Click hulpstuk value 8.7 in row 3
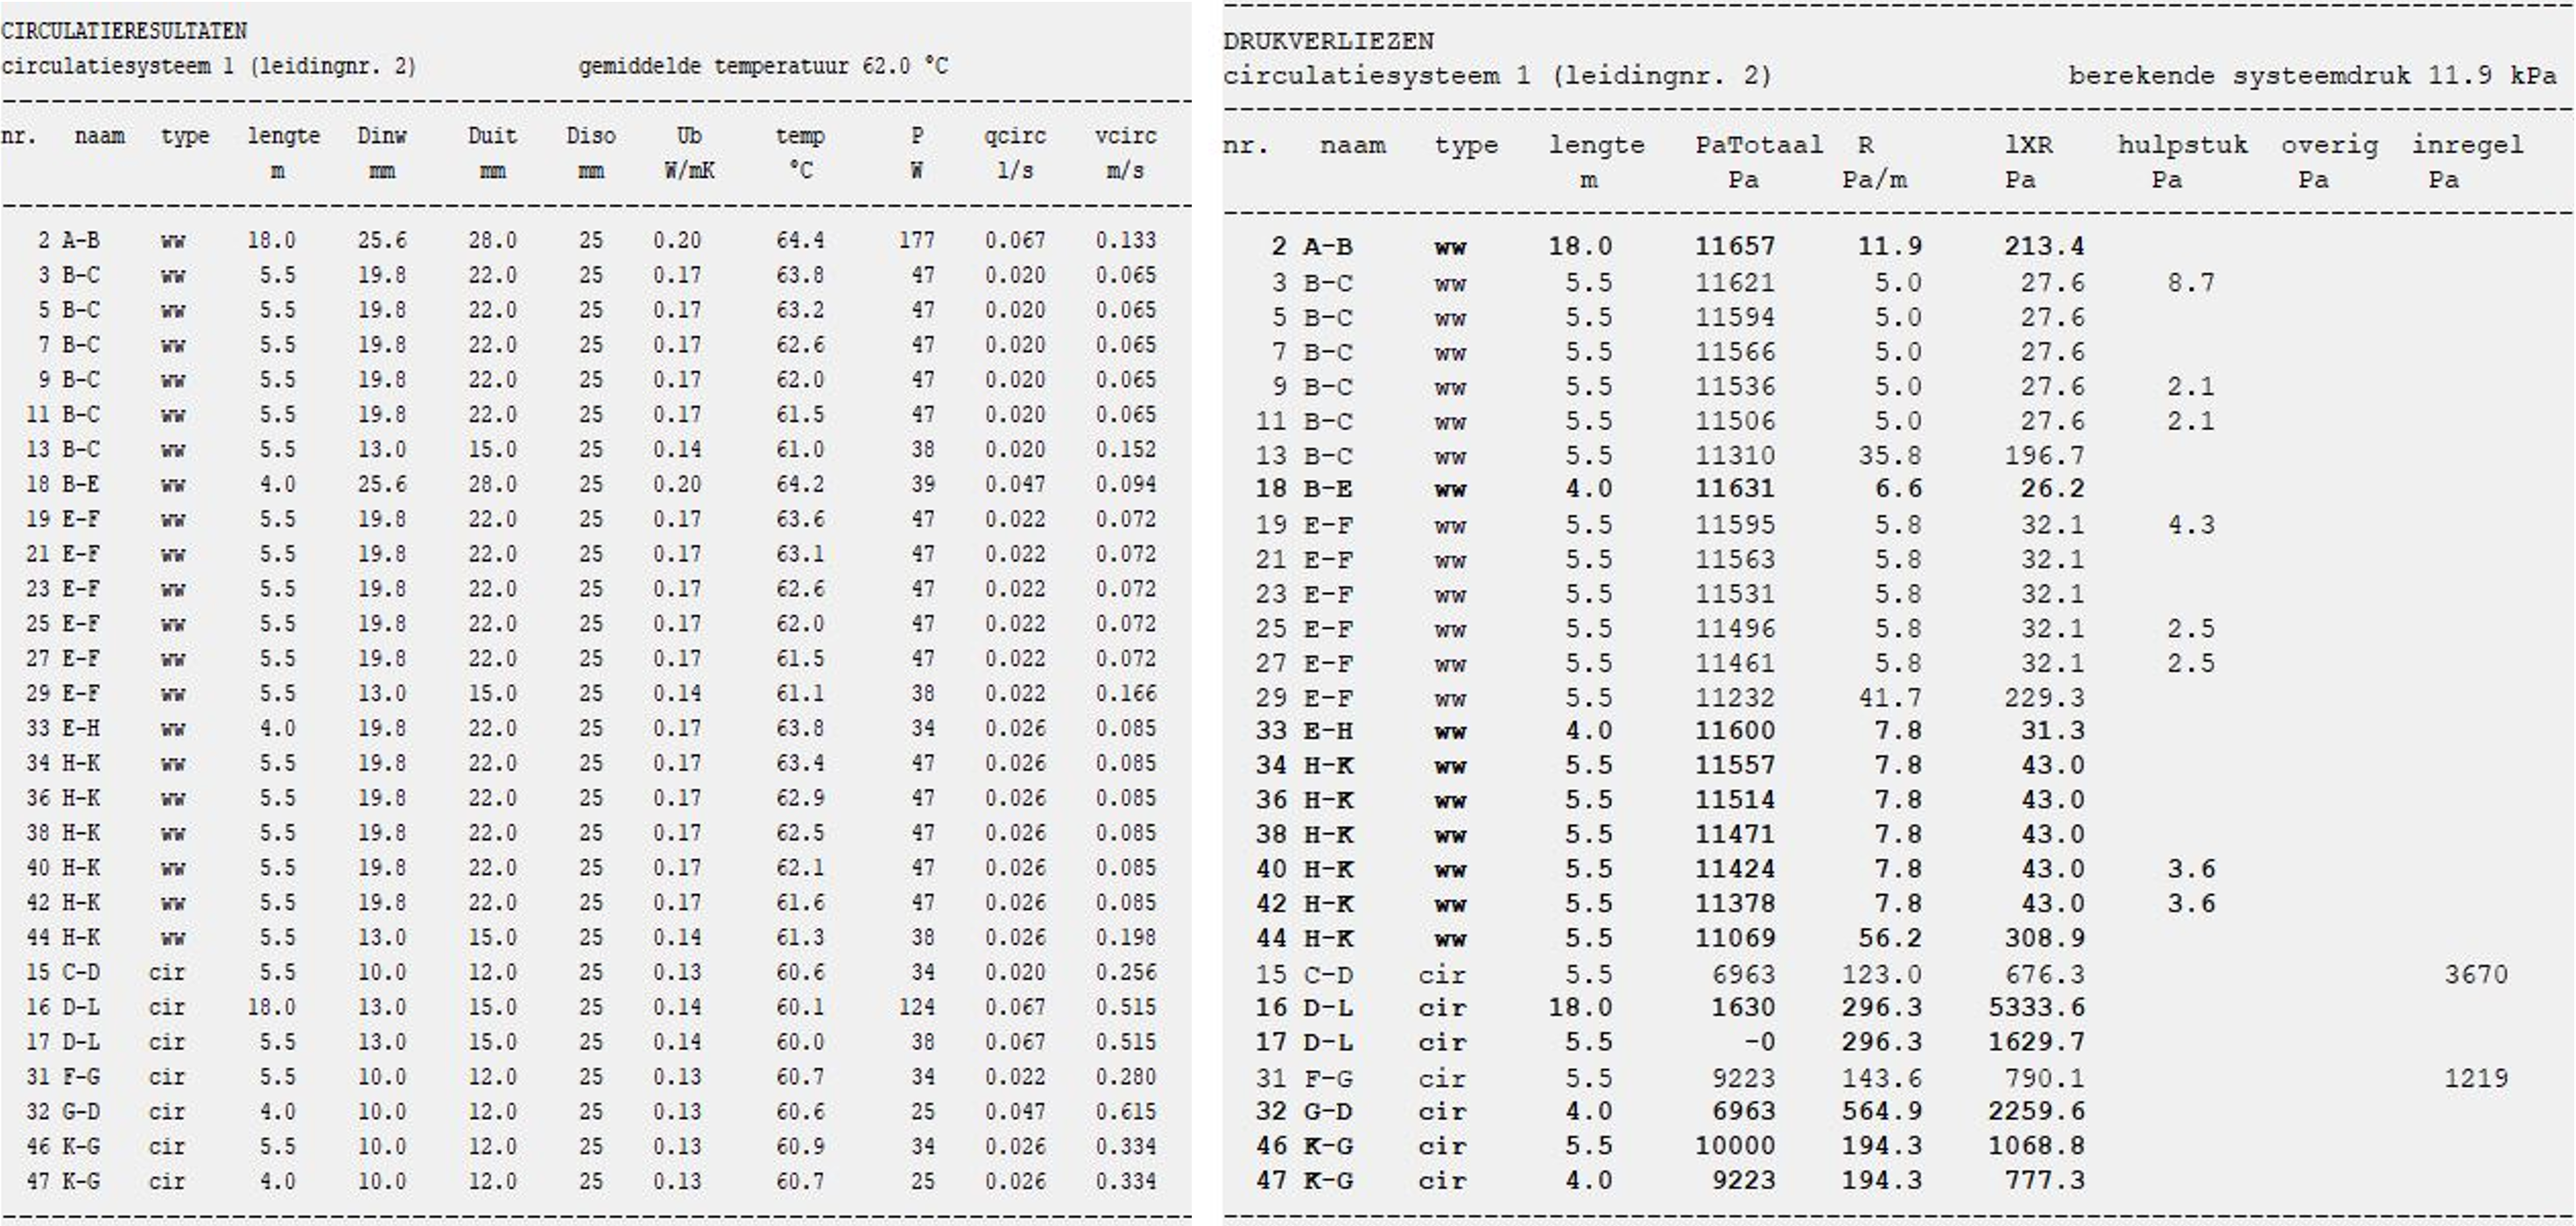 coord(2191,283)
